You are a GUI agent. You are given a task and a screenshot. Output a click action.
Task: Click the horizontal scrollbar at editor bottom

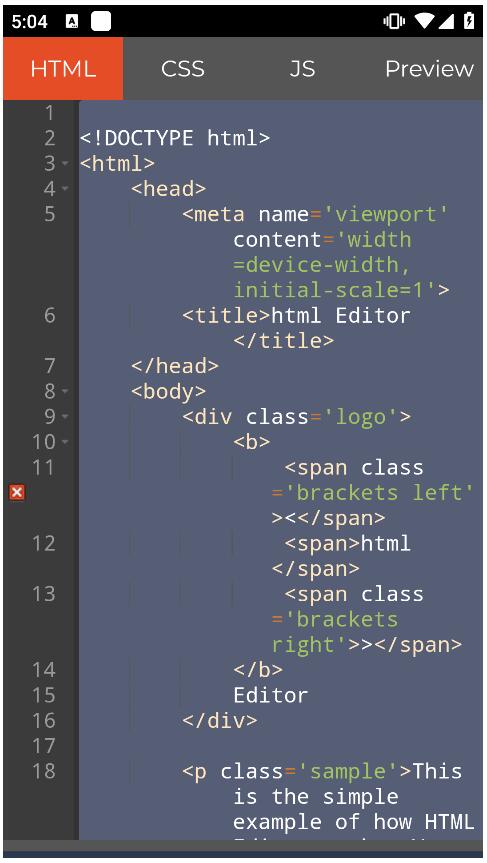click(243, 845)
